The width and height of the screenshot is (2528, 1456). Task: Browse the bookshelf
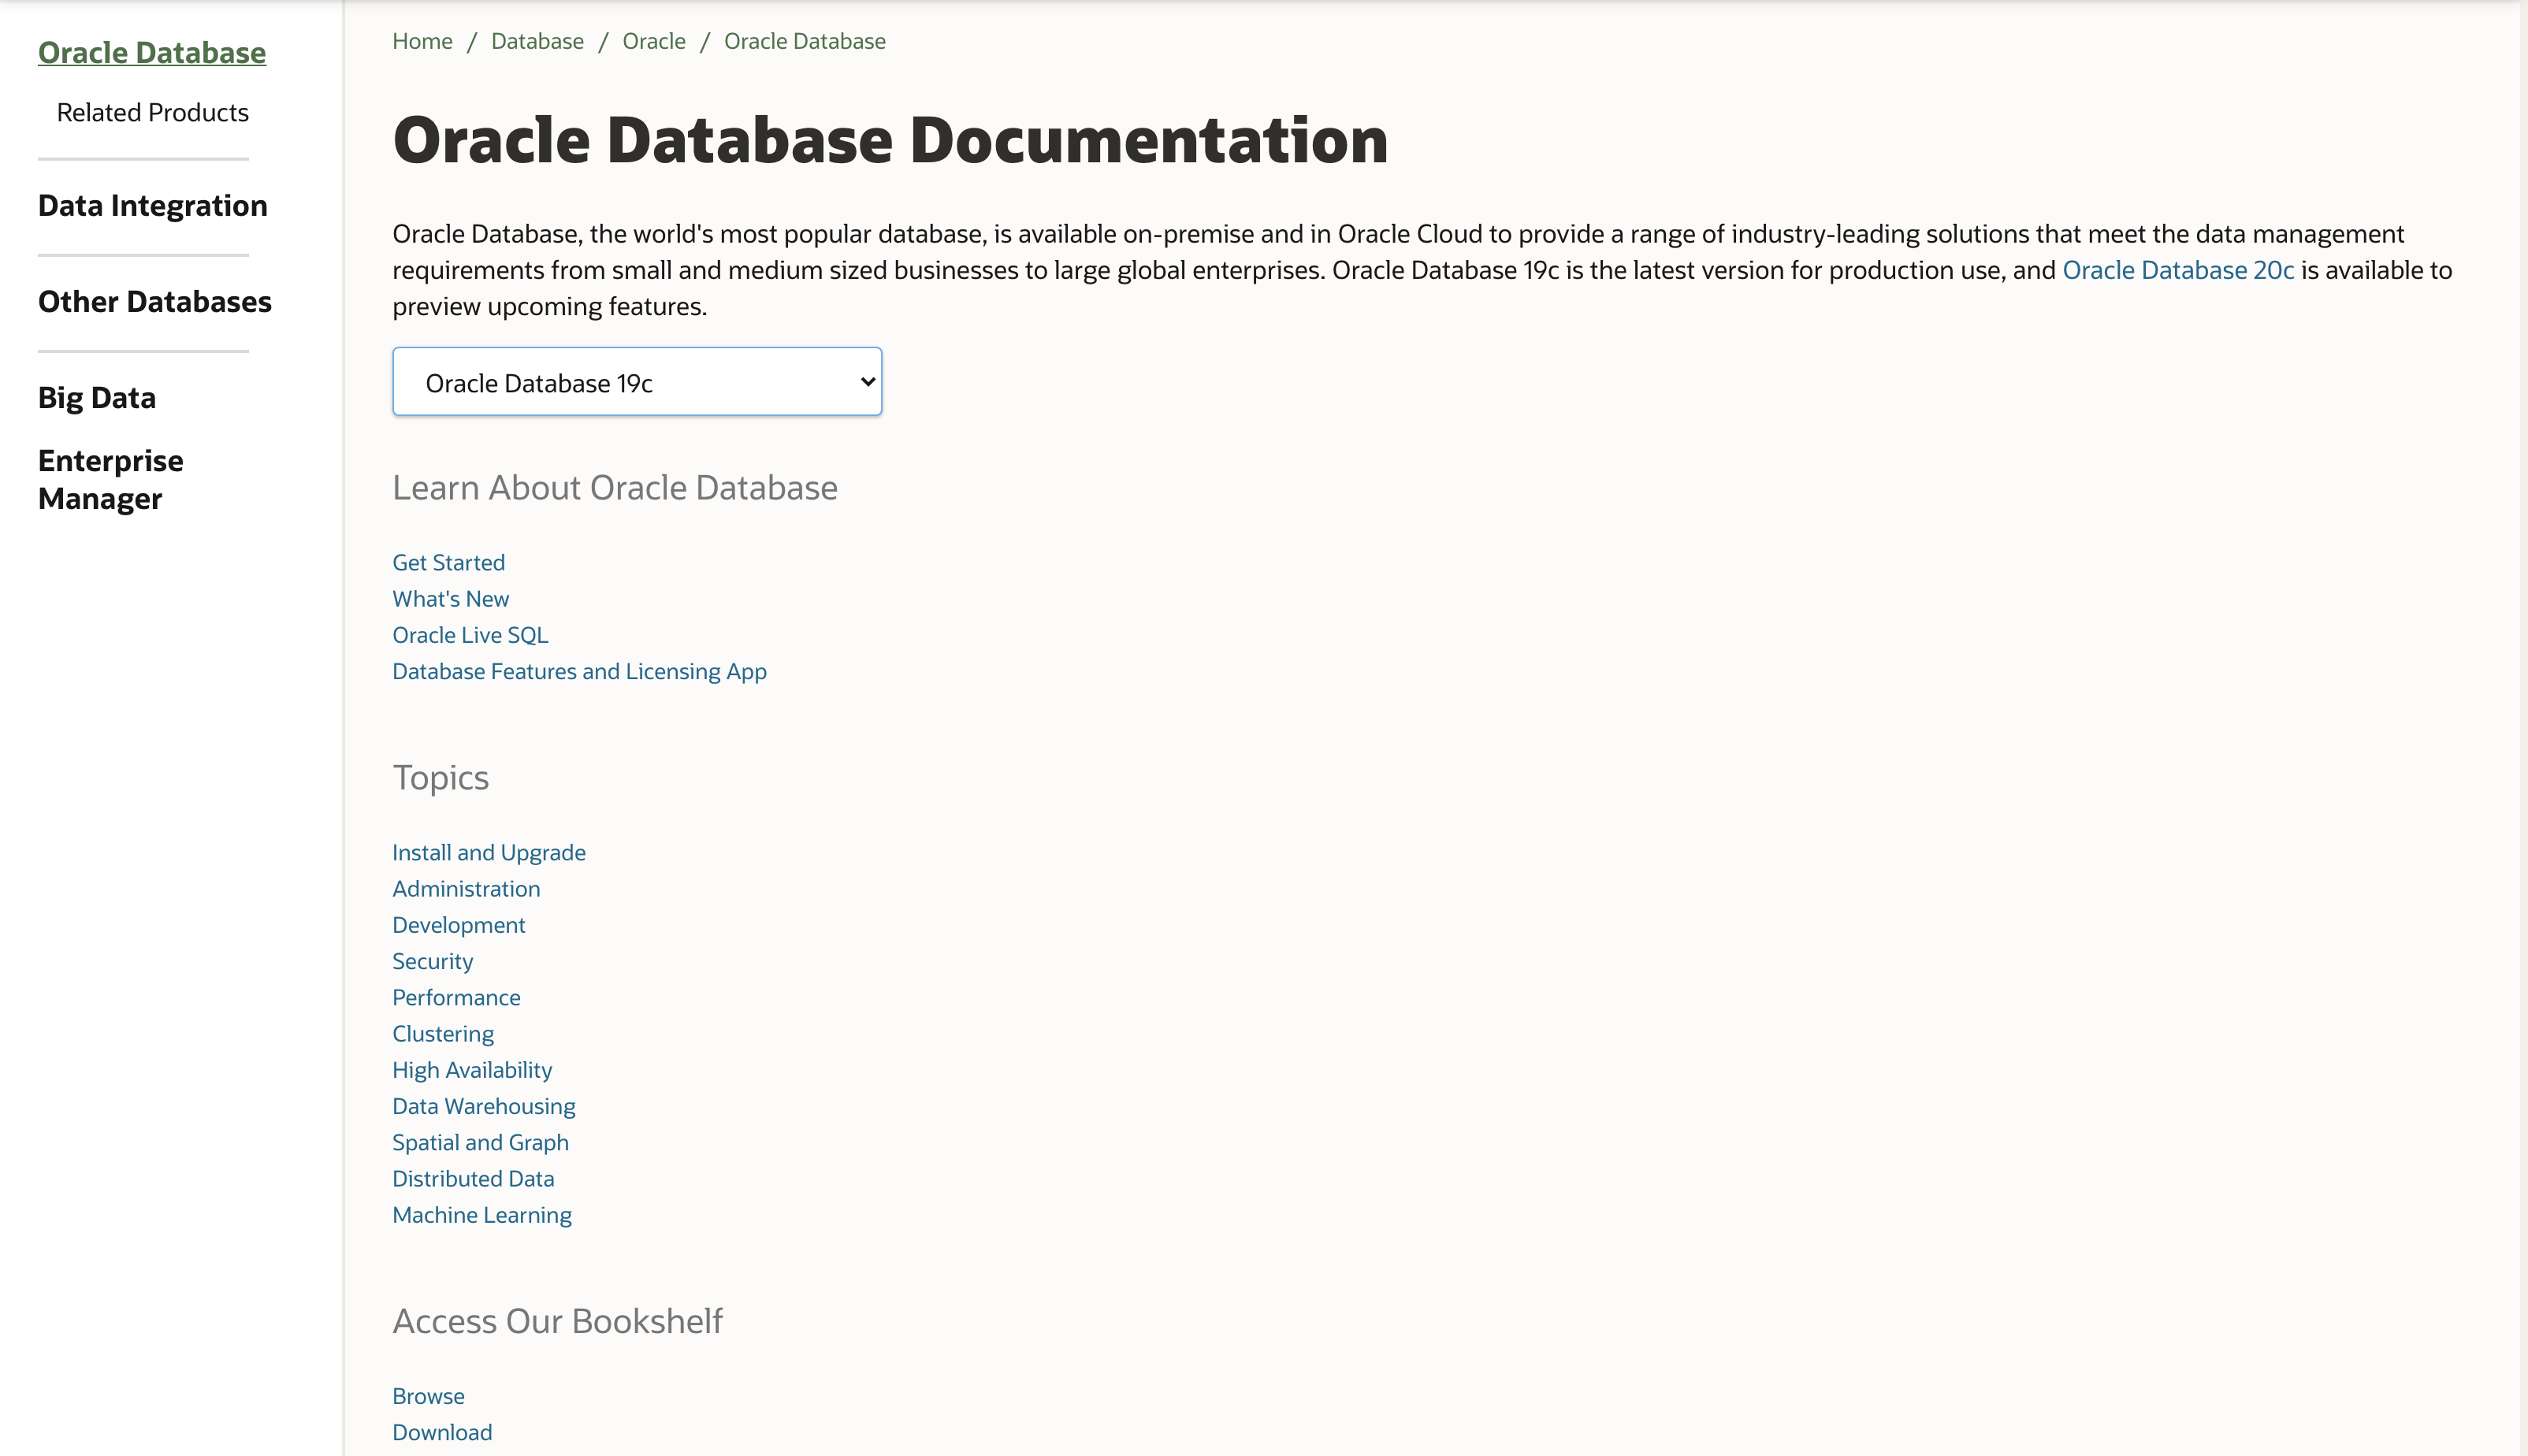click(x=428, y=1396)
